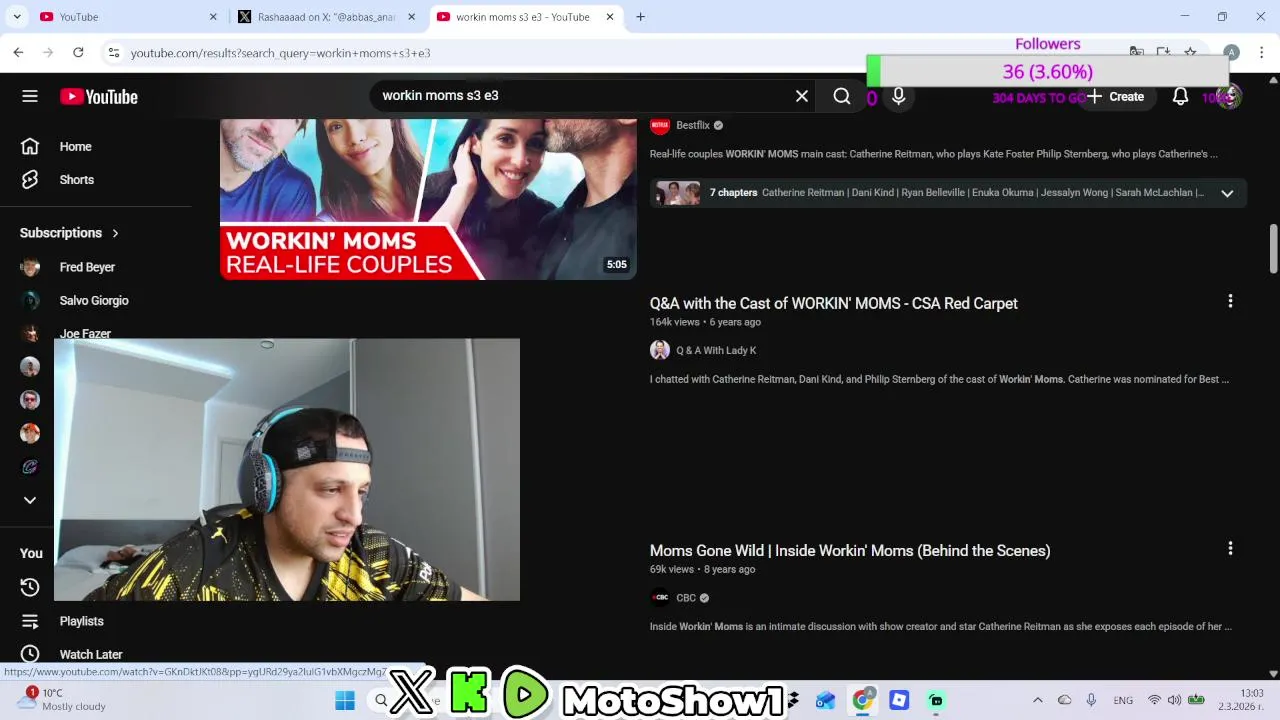Open the YouTube account avatar menu

pos(1229,96)
